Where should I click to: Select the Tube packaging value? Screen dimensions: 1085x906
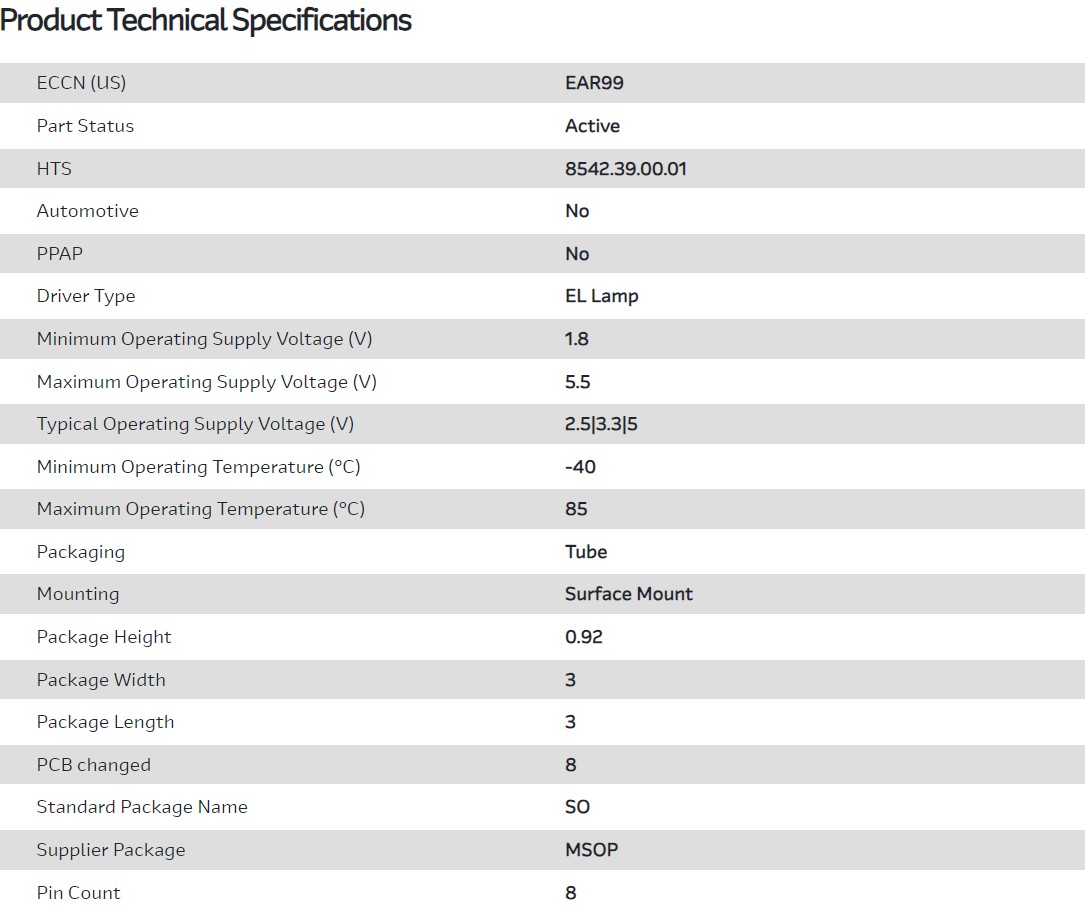point(586,552)
